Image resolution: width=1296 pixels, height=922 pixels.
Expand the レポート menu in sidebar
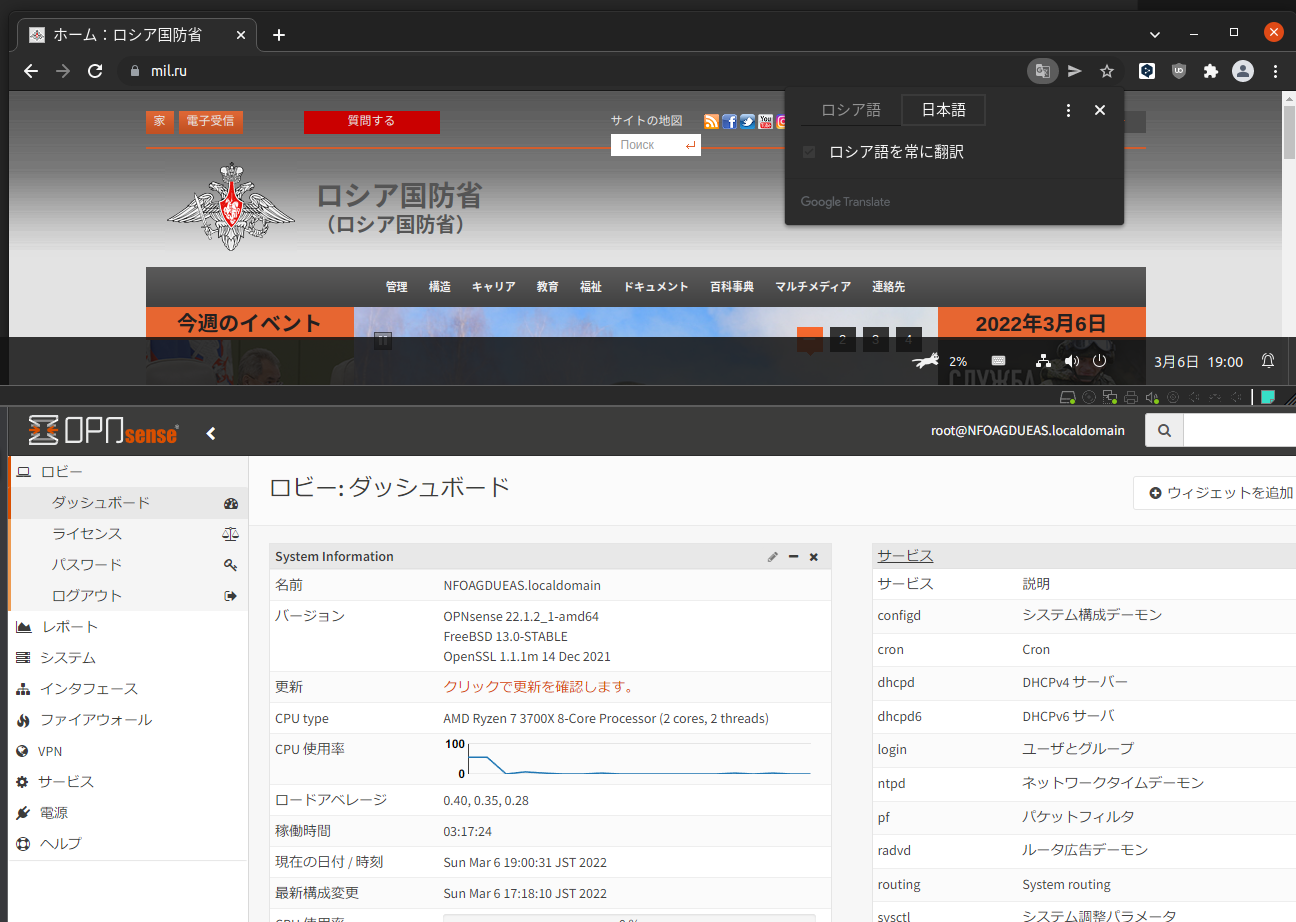click(128, 627)
